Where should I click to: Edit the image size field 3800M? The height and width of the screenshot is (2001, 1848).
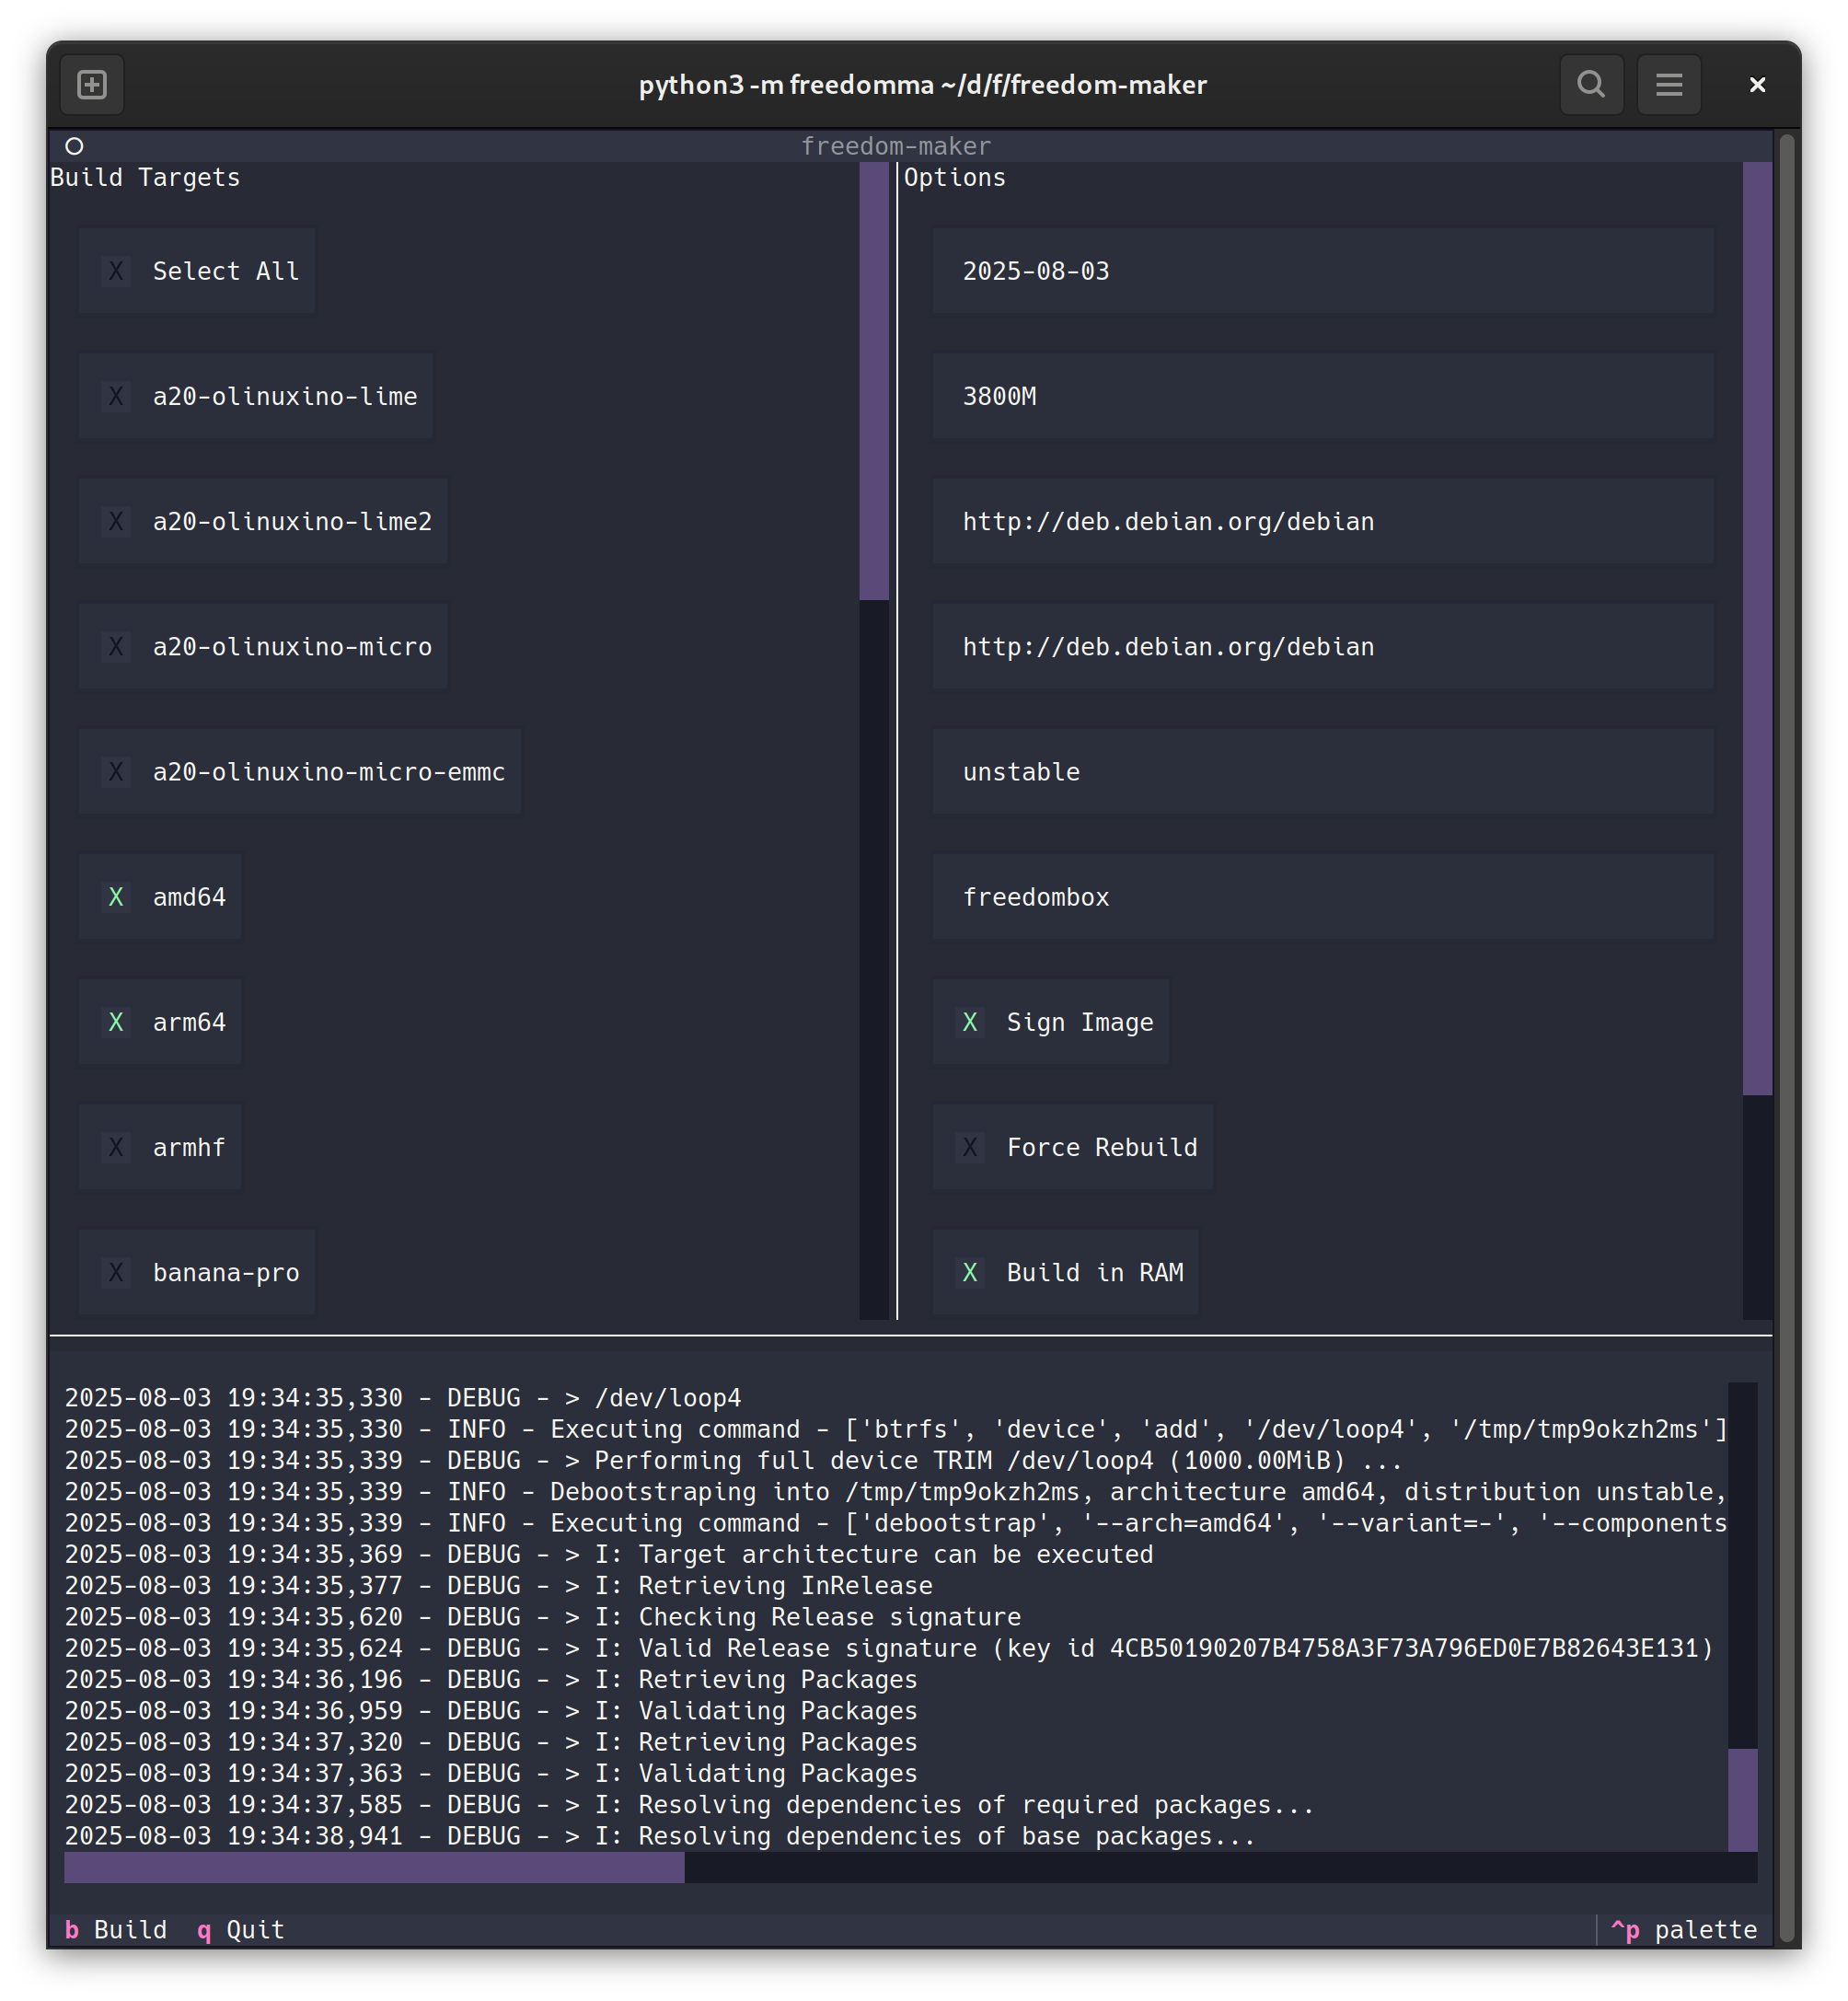[x=1322, y=396]
